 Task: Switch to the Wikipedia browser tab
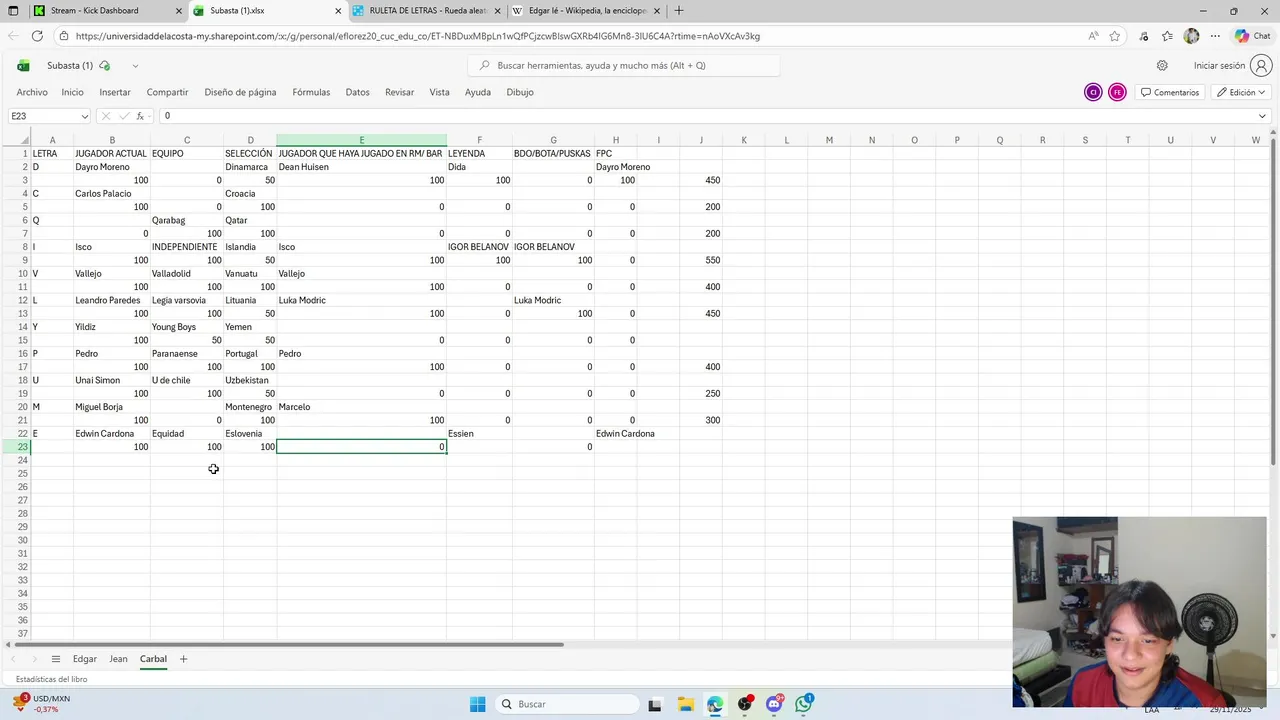click(x=585, y=11)
